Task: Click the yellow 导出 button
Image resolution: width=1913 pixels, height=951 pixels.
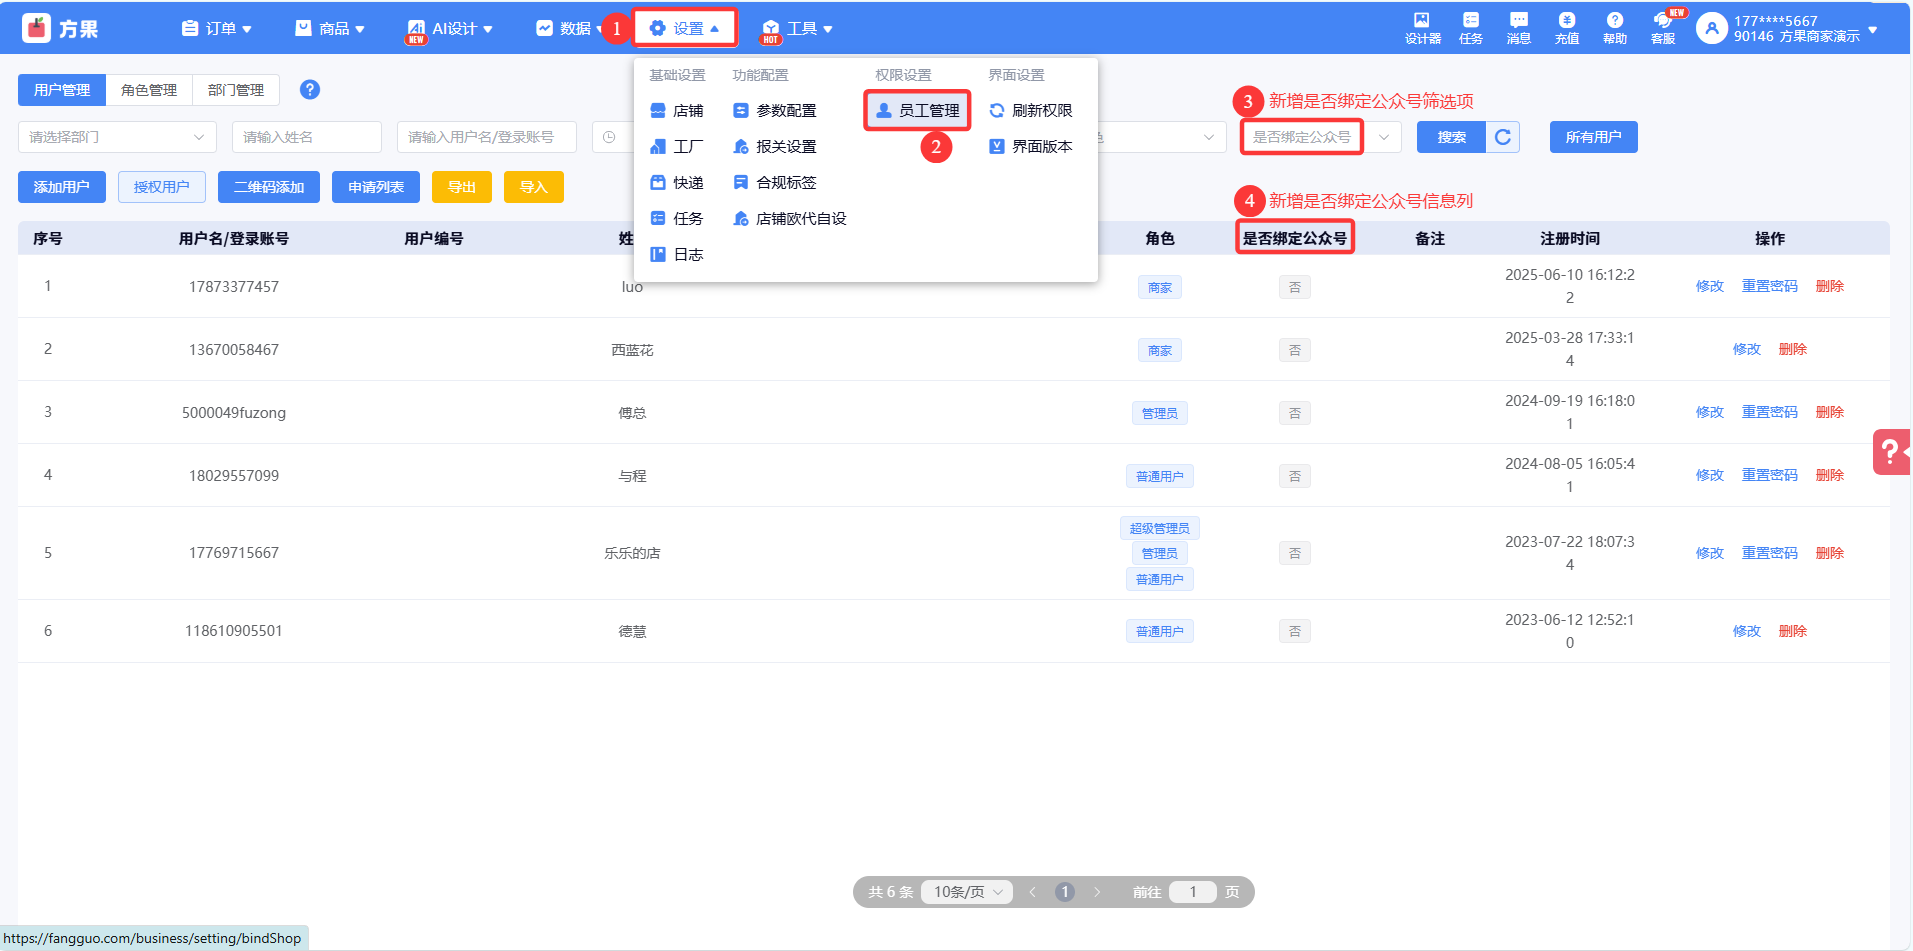Action: click(461, 187)
